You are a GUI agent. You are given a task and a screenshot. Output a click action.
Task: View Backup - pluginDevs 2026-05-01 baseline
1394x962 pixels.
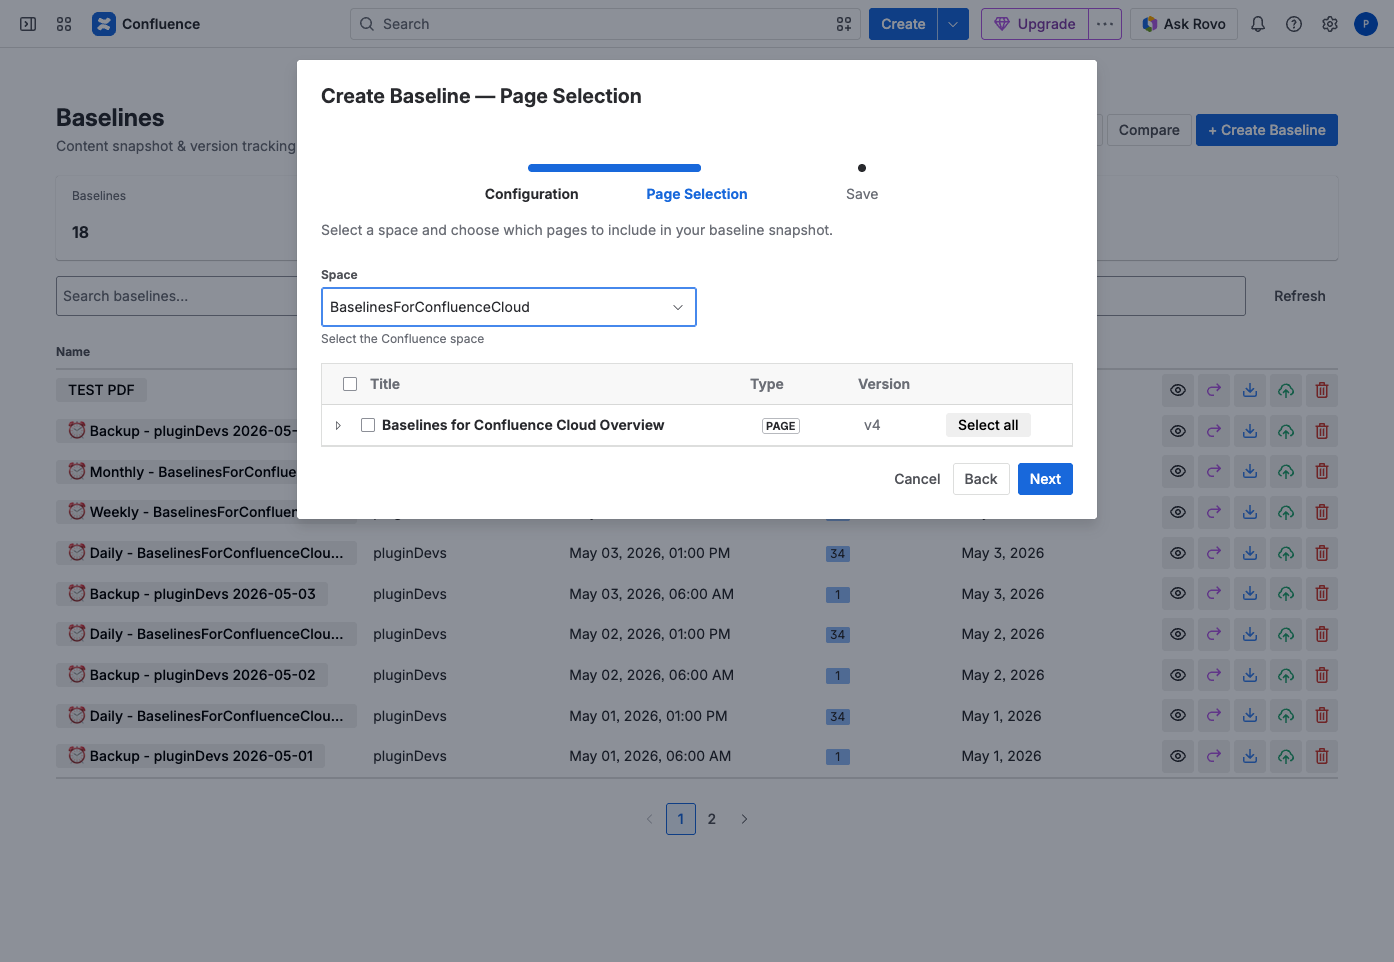[1178, 756]
